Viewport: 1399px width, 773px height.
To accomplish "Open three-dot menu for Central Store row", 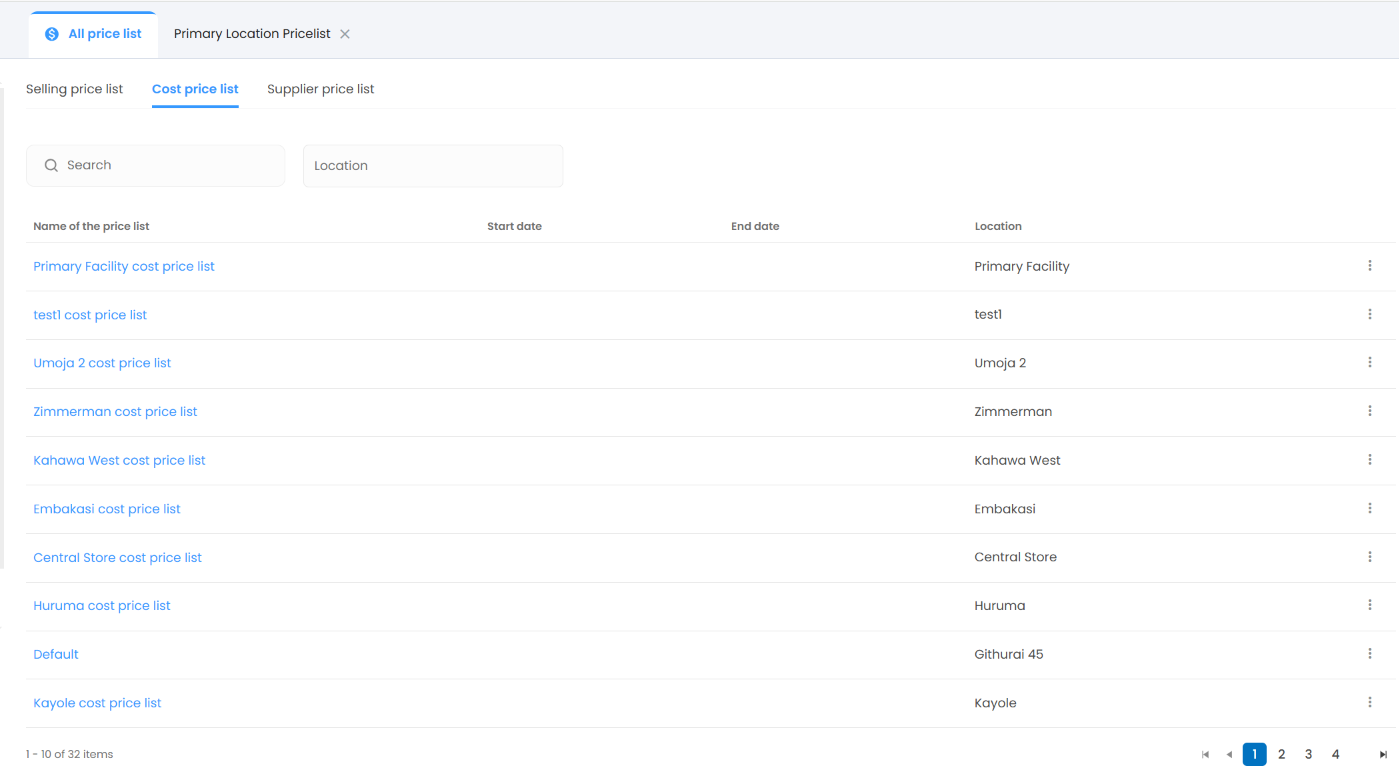I will coord(1369,557).
